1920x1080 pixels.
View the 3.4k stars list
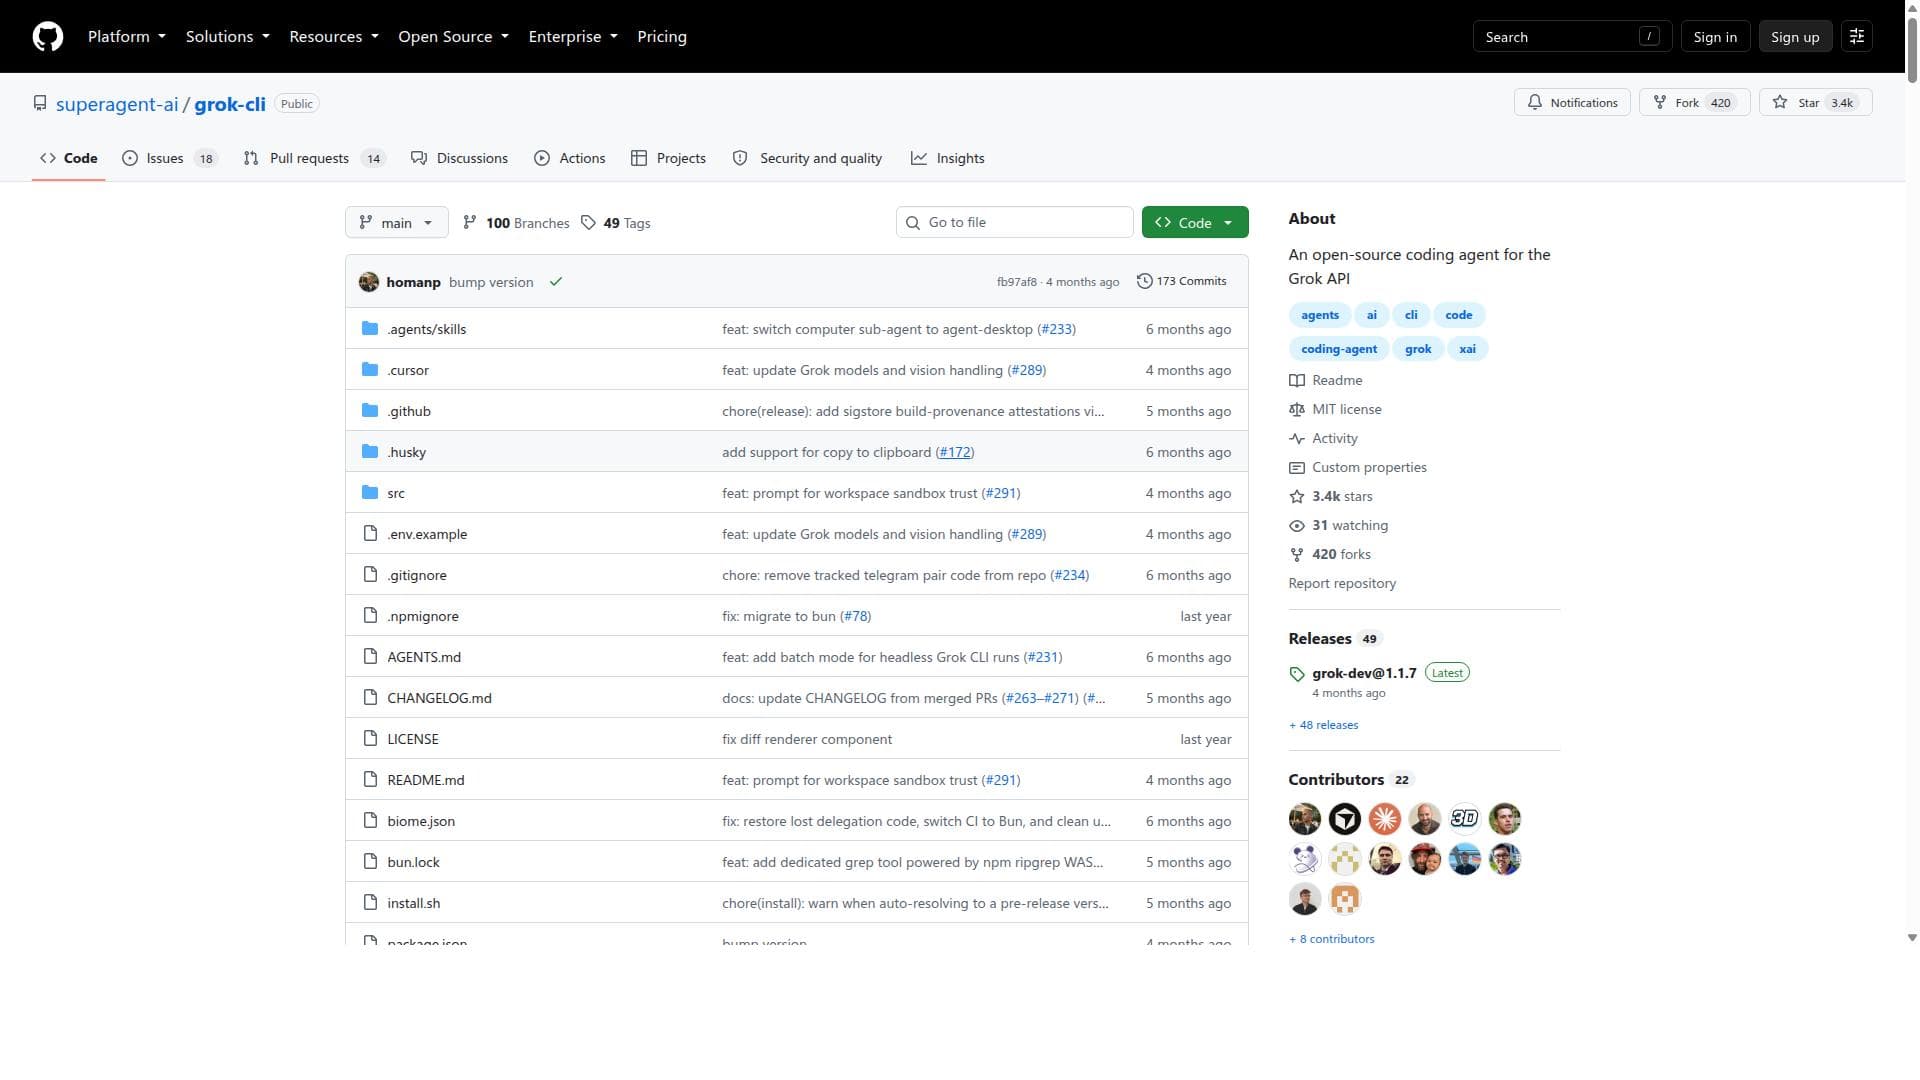[1331, 497]
